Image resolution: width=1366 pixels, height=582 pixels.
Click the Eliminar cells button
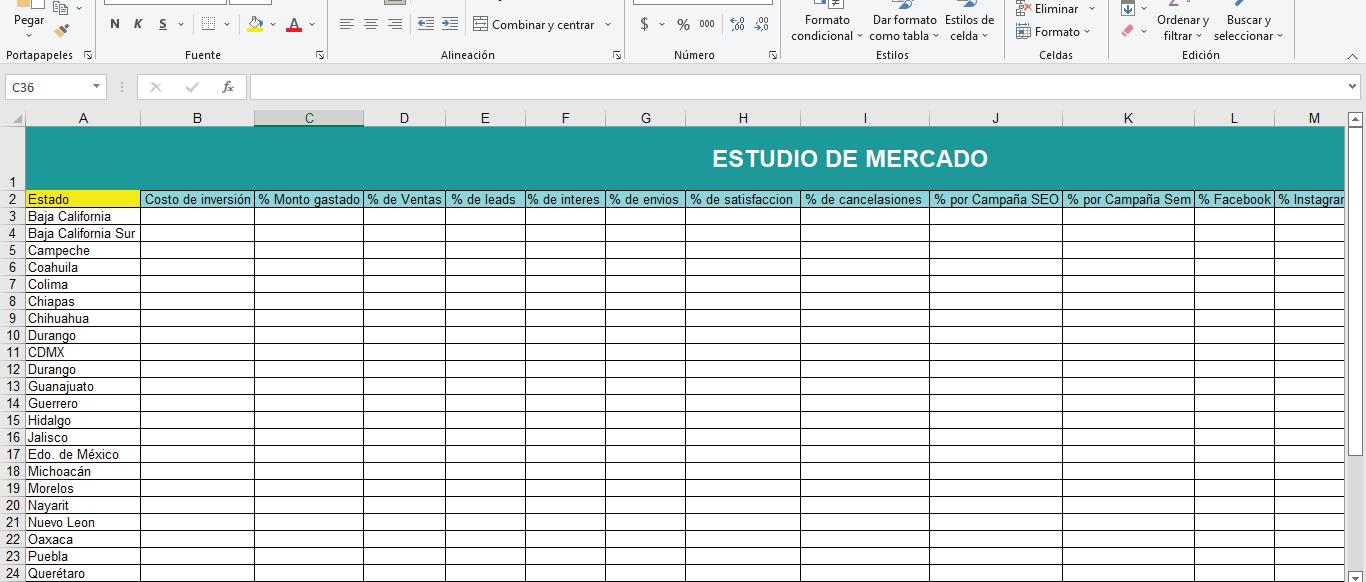pyautogui.click(x=1055, y=8)
